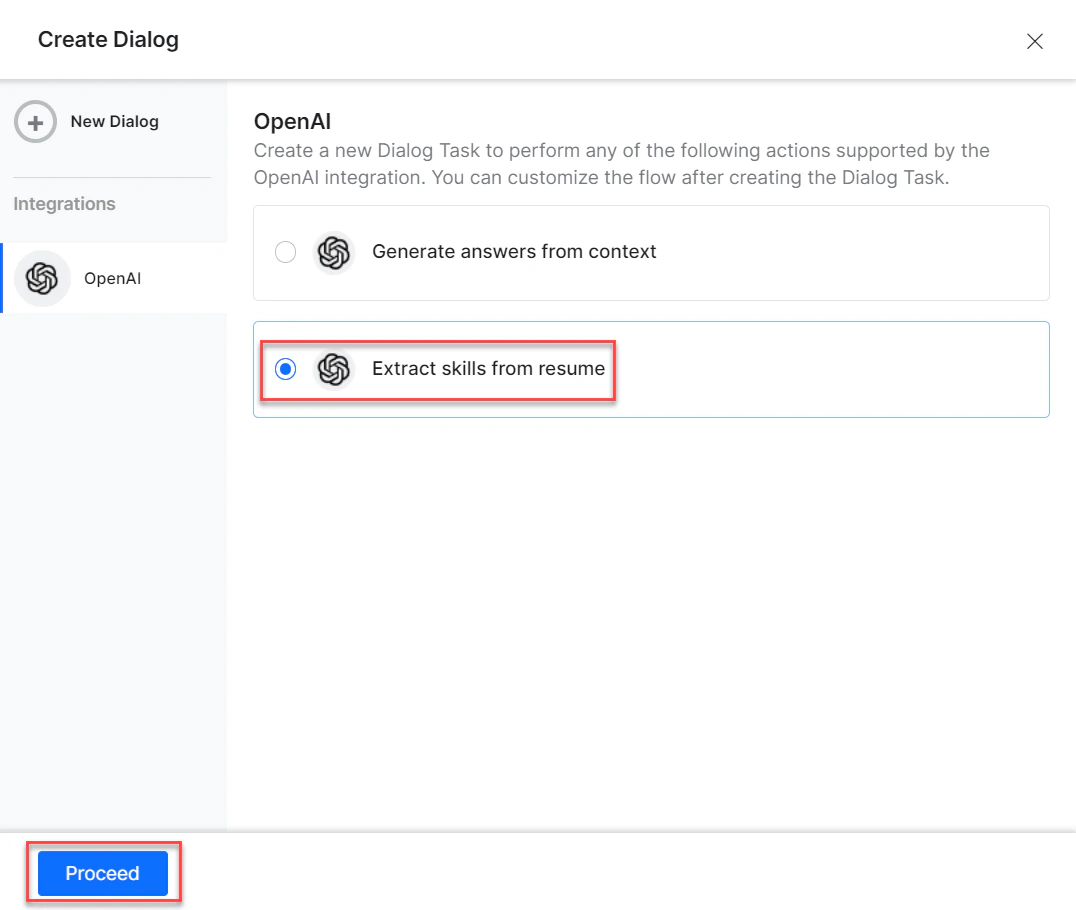Screen dimensions: 1076x910
Task: Click the Proceed button
Action: 102,873
